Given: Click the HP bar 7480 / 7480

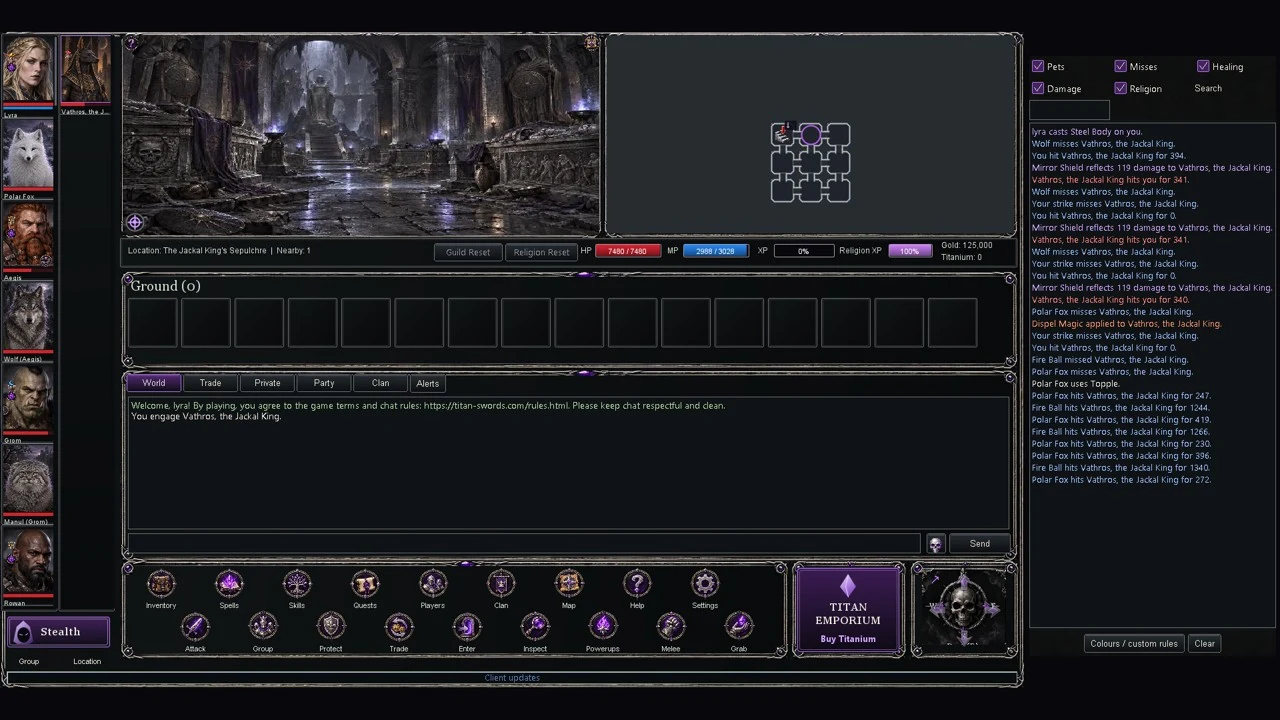Looking at the screenshot, I should 628,251.
